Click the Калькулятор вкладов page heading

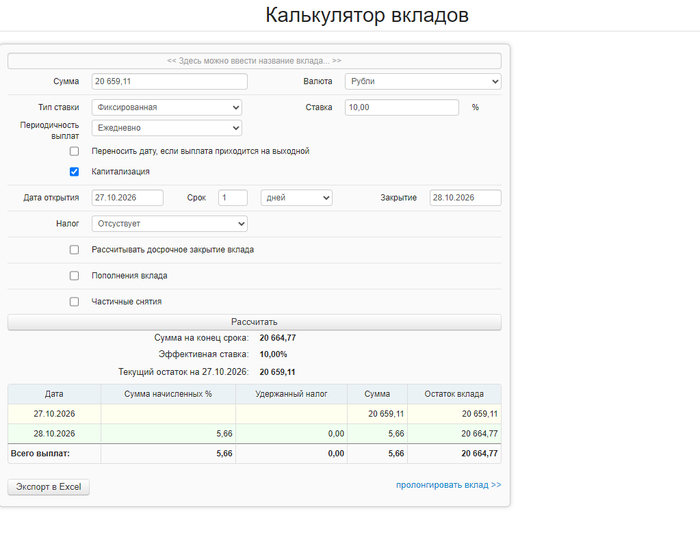[x=367, y=15]
